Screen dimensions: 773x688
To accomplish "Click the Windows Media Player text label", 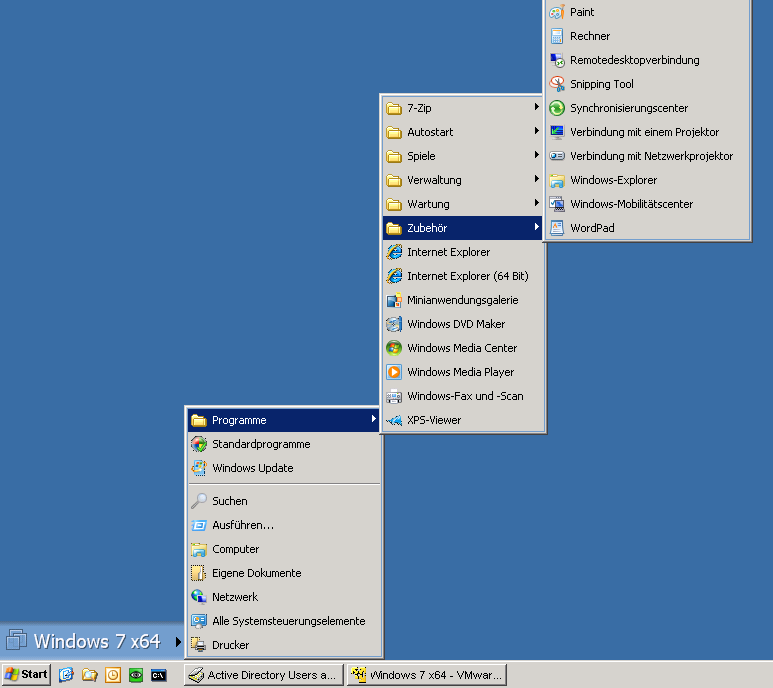I will 460,372.
